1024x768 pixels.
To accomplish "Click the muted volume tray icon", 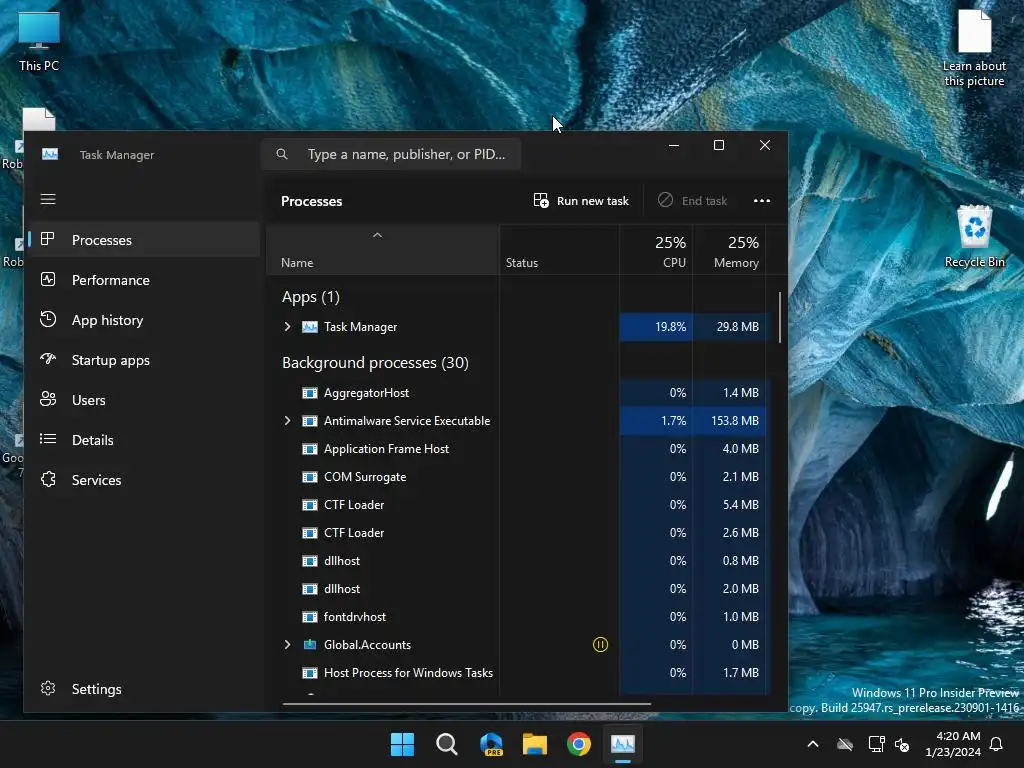I will click(902, 744).
